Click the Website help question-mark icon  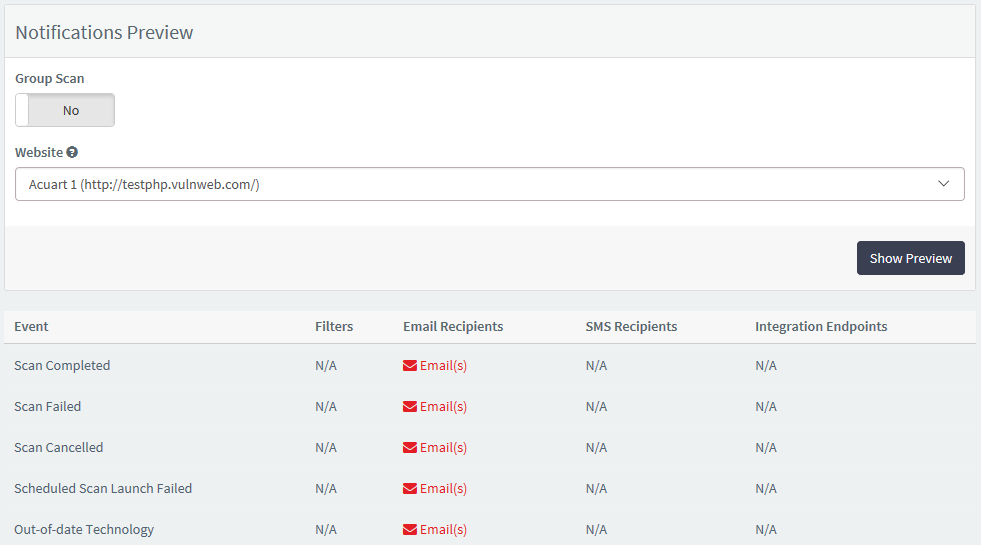pos(72,152)
